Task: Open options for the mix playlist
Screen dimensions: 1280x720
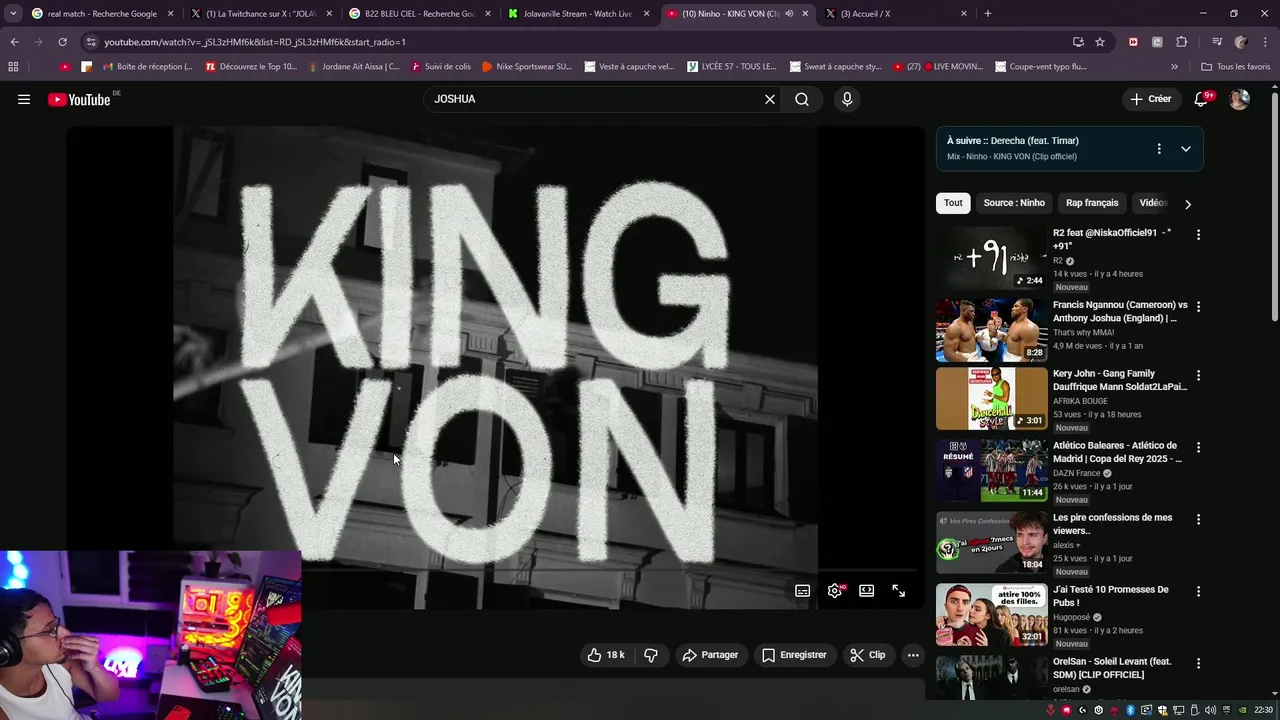Action: (1159, 149)
